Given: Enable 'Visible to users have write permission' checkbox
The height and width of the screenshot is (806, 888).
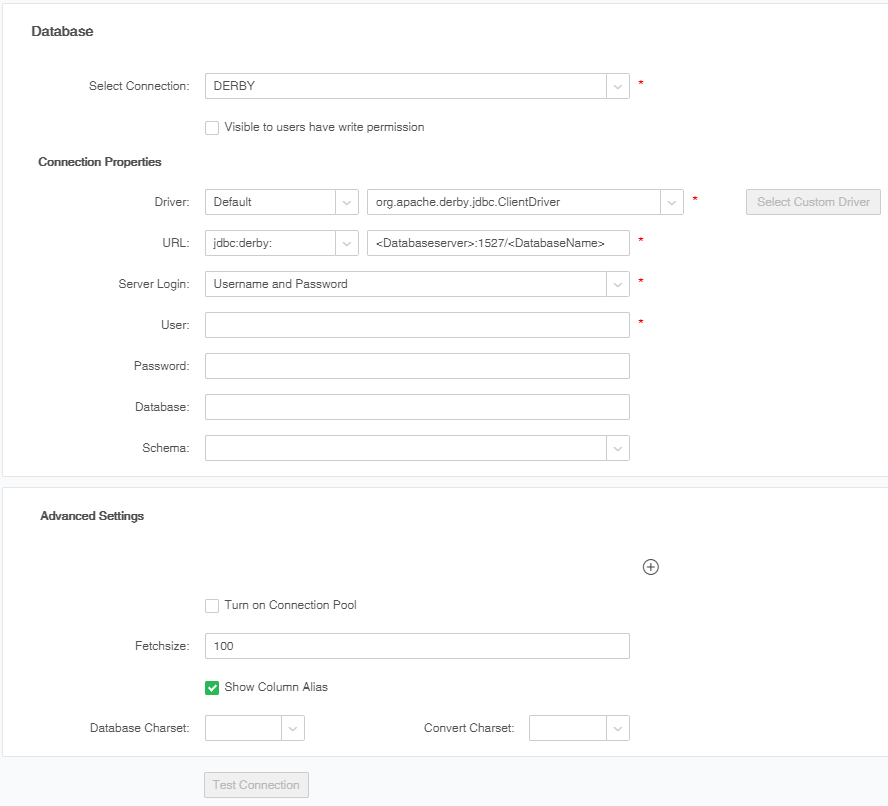Looking at the screenshot, I should [212, 128].
